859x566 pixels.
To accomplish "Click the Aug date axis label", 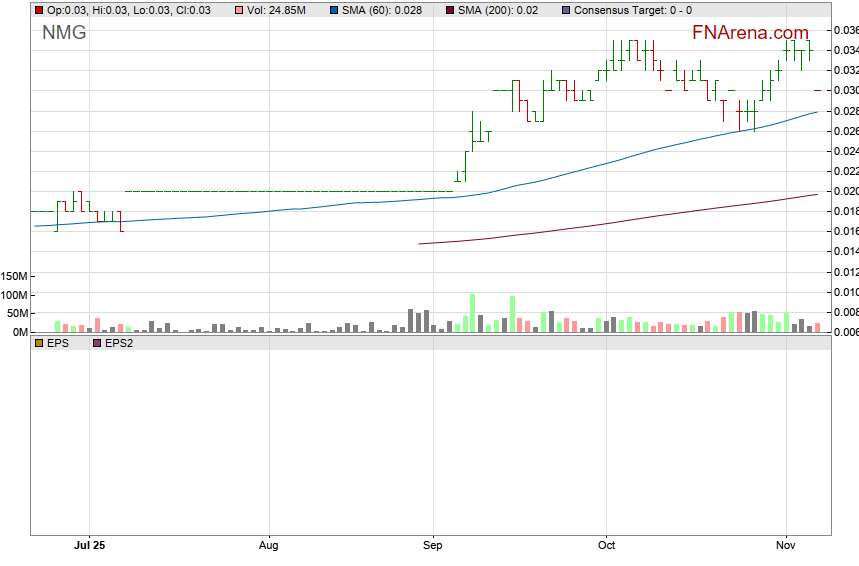I will 268,546.
